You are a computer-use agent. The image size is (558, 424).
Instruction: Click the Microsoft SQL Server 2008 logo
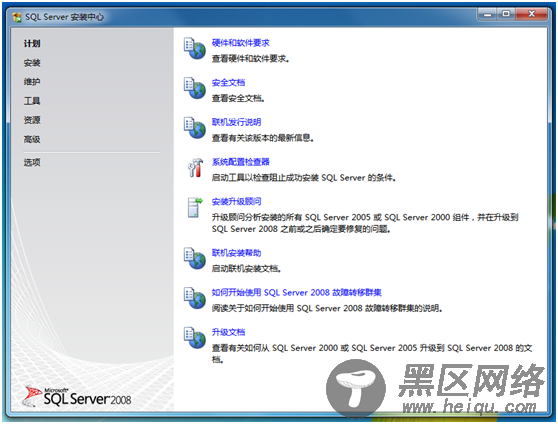click(77, 397)
